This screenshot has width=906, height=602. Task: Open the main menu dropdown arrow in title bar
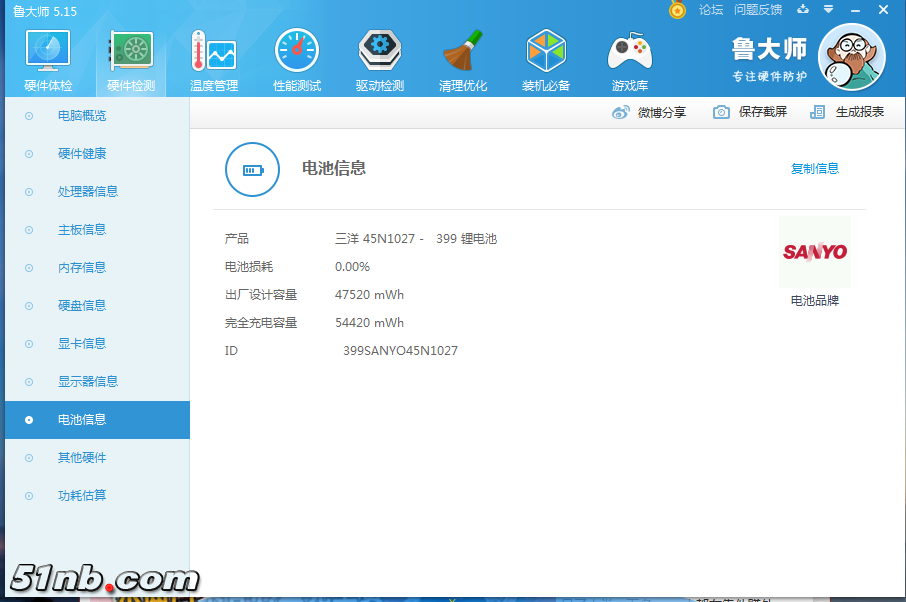point(828,10)
